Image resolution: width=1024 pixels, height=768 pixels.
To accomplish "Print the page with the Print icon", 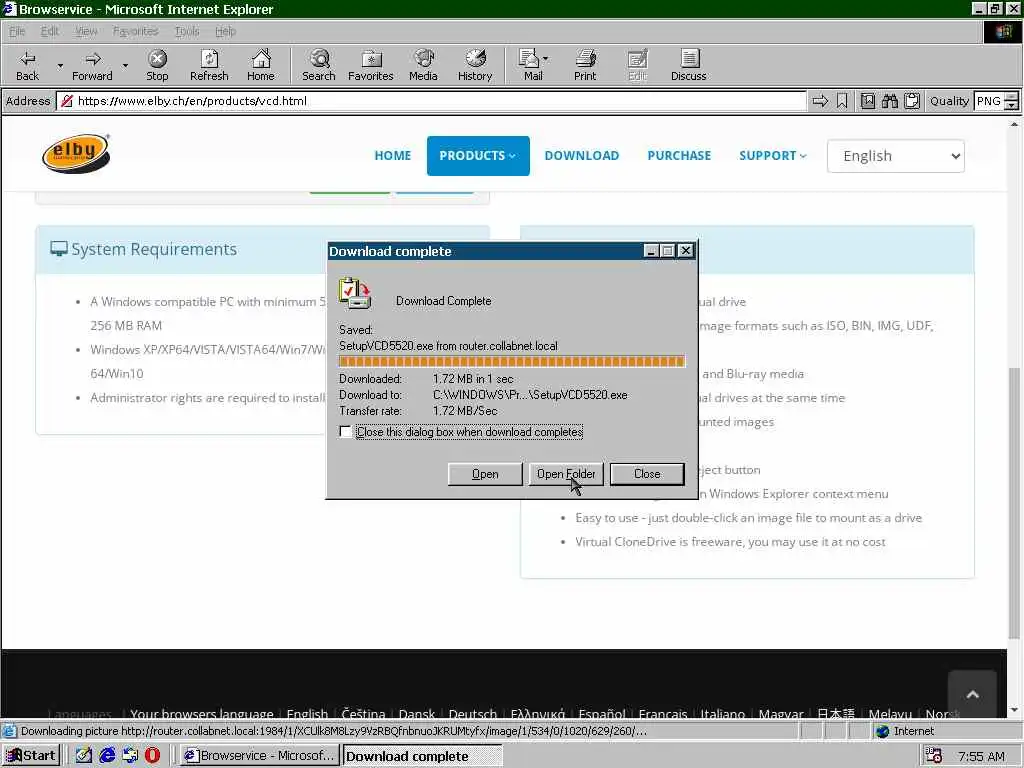I will click(585, 65).
